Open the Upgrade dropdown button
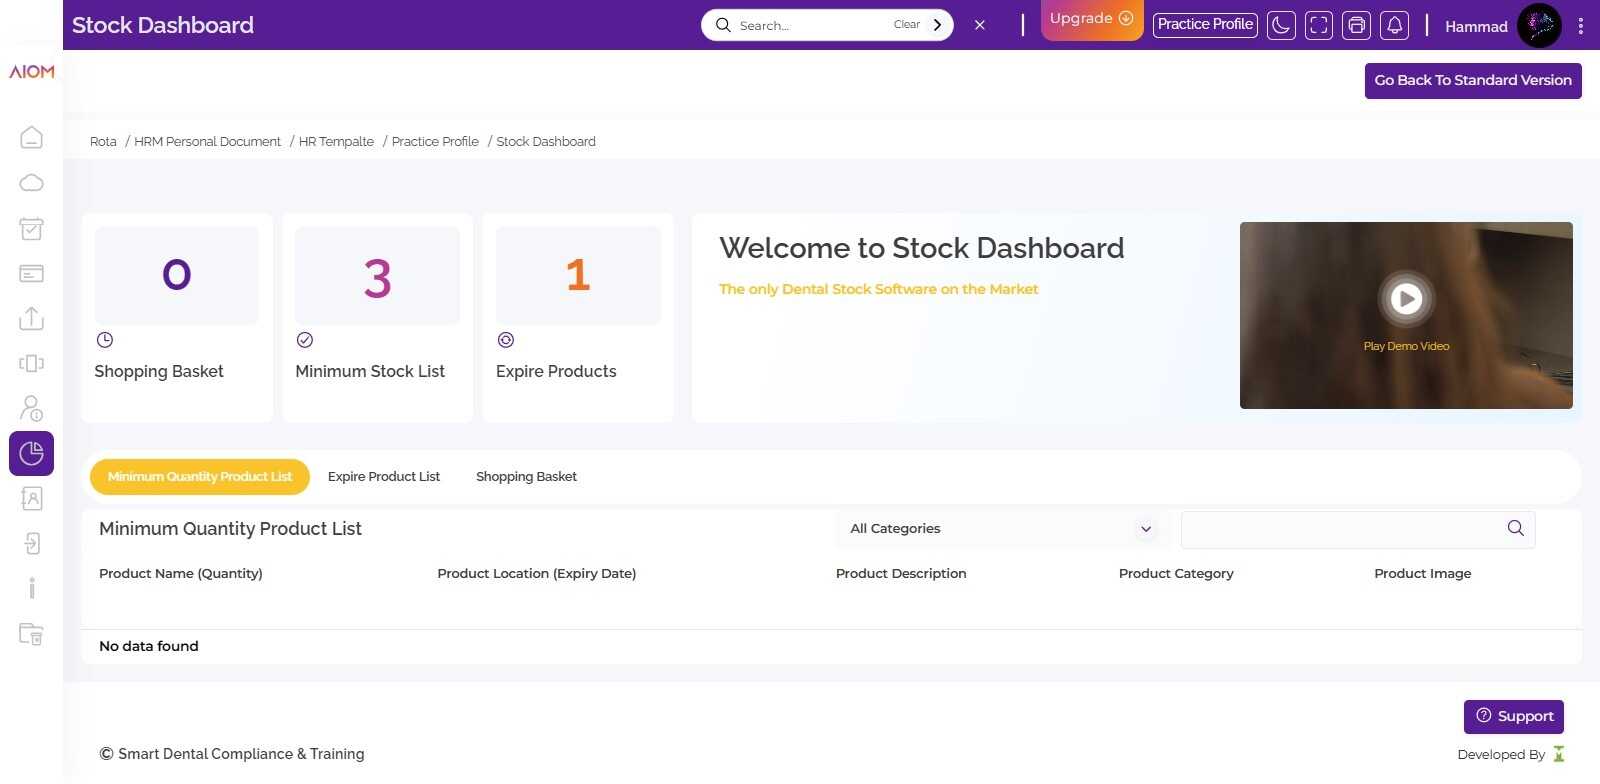The width and height of the screenshot is (1600, 784). (1091, 19)
